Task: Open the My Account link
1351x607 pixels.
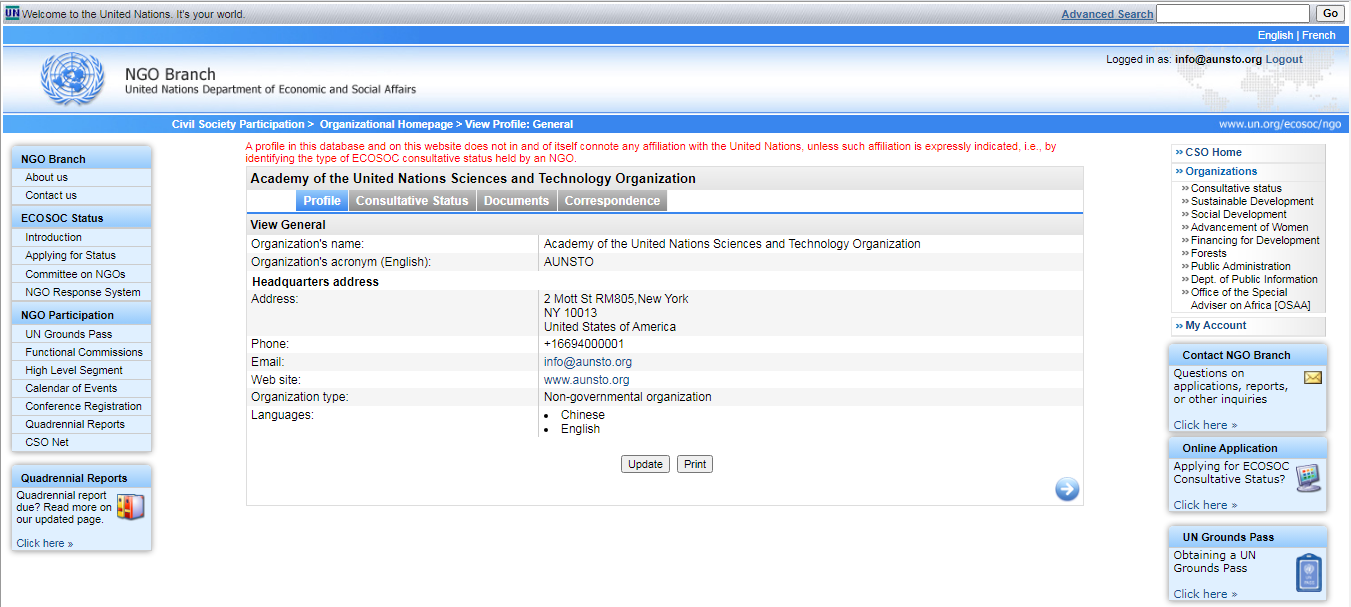Action: [x=1216, y=325]
